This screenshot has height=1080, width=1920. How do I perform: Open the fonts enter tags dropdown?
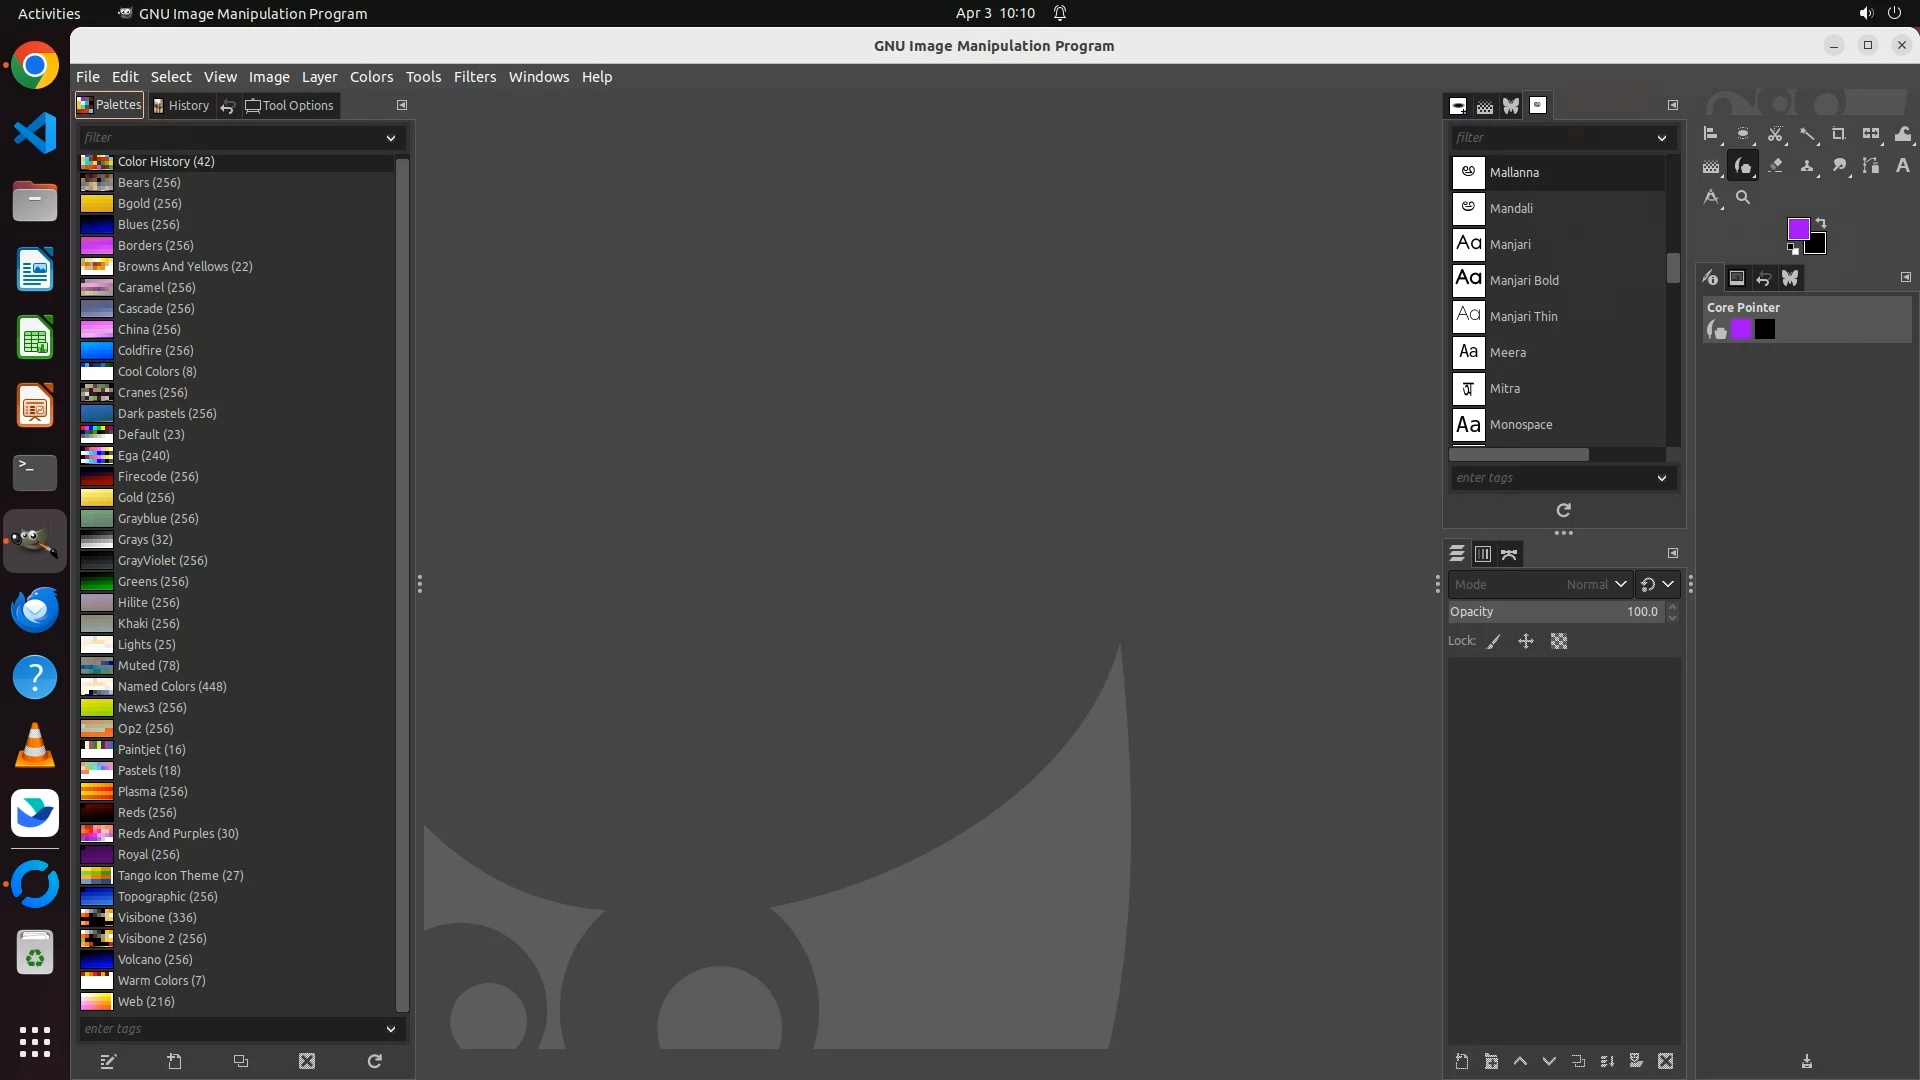coord(1661,478)
